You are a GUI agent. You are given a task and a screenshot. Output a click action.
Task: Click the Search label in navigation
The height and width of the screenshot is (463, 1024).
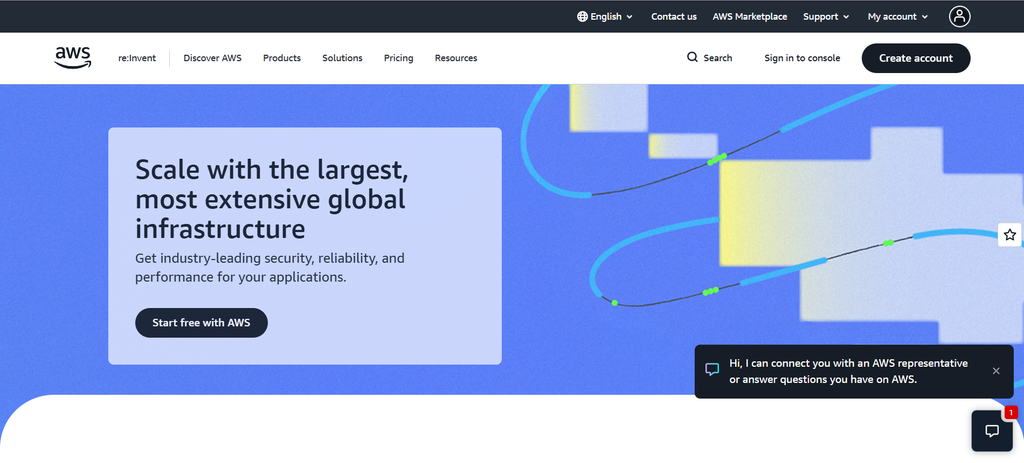pyautogui.click(x=718, y=57)
